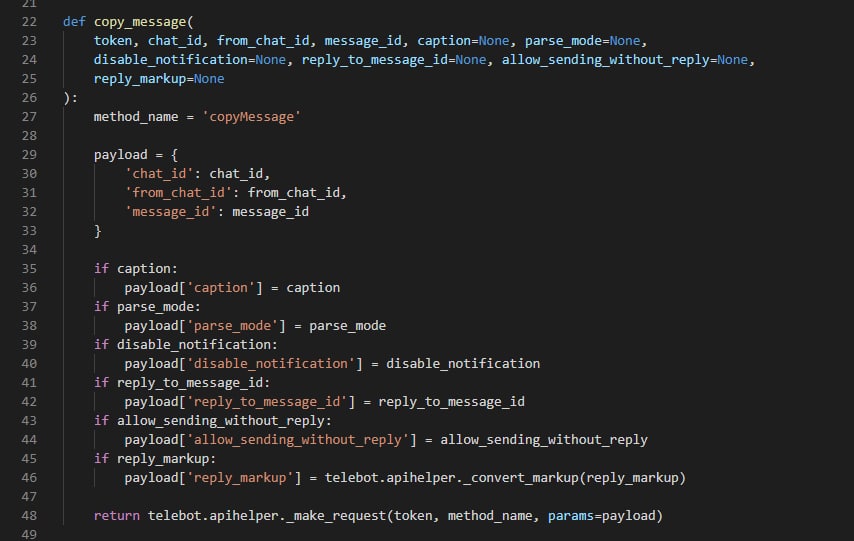This screenshot has width=854, height=541.
Task: Click 'if caption:' on line 35
Action: pos(136,269)
